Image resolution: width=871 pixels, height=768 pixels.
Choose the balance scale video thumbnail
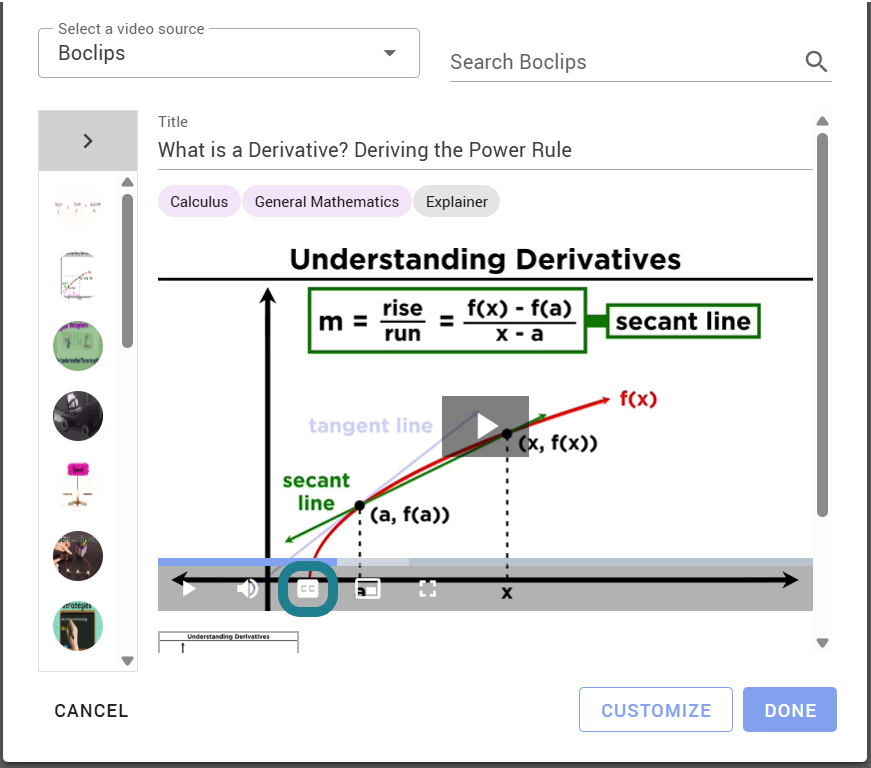pyautogui.click(x=78, y=486)
